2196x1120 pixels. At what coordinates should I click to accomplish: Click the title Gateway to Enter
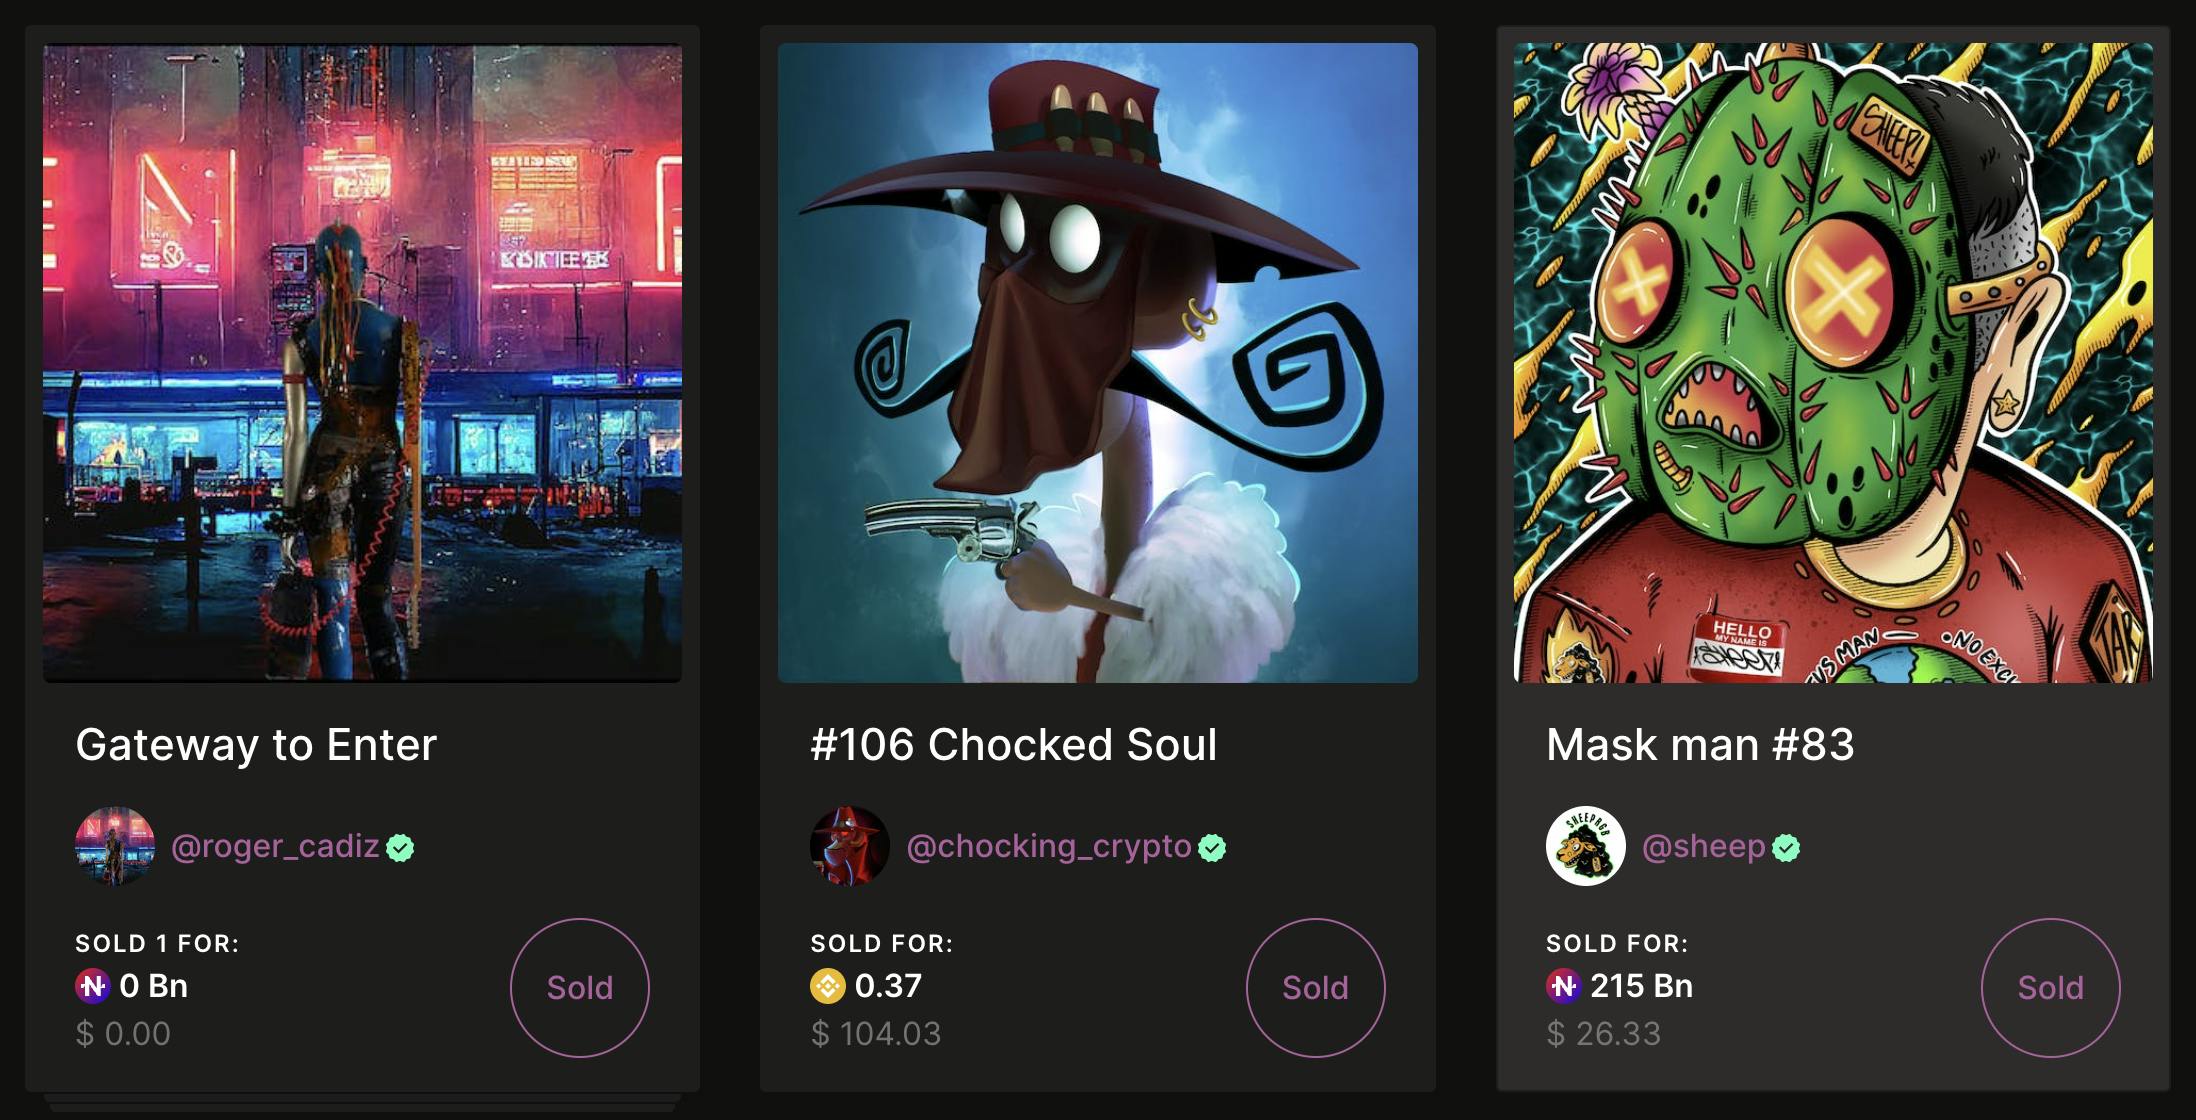[256, 745]
